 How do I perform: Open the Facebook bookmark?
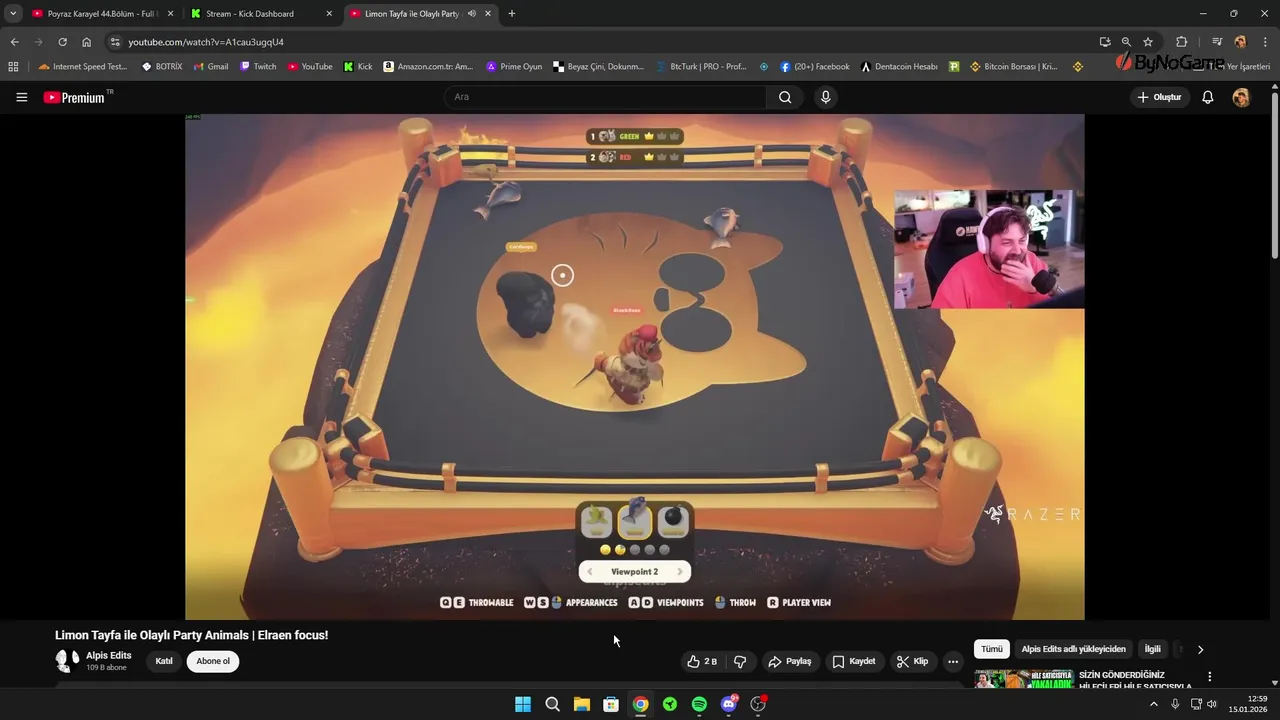point(814,67)
